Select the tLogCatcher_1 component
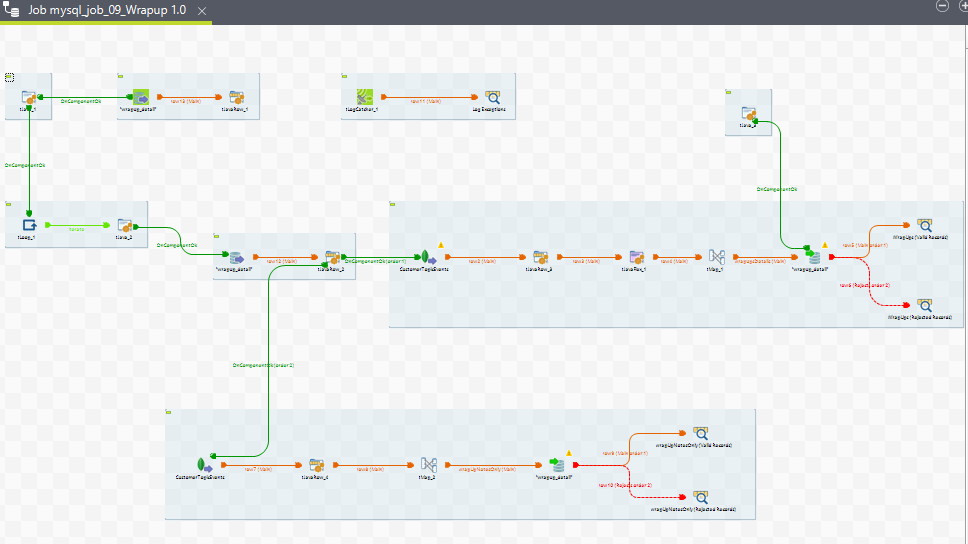The height and width of the screenshot is (544, 968). pos(367,98)
